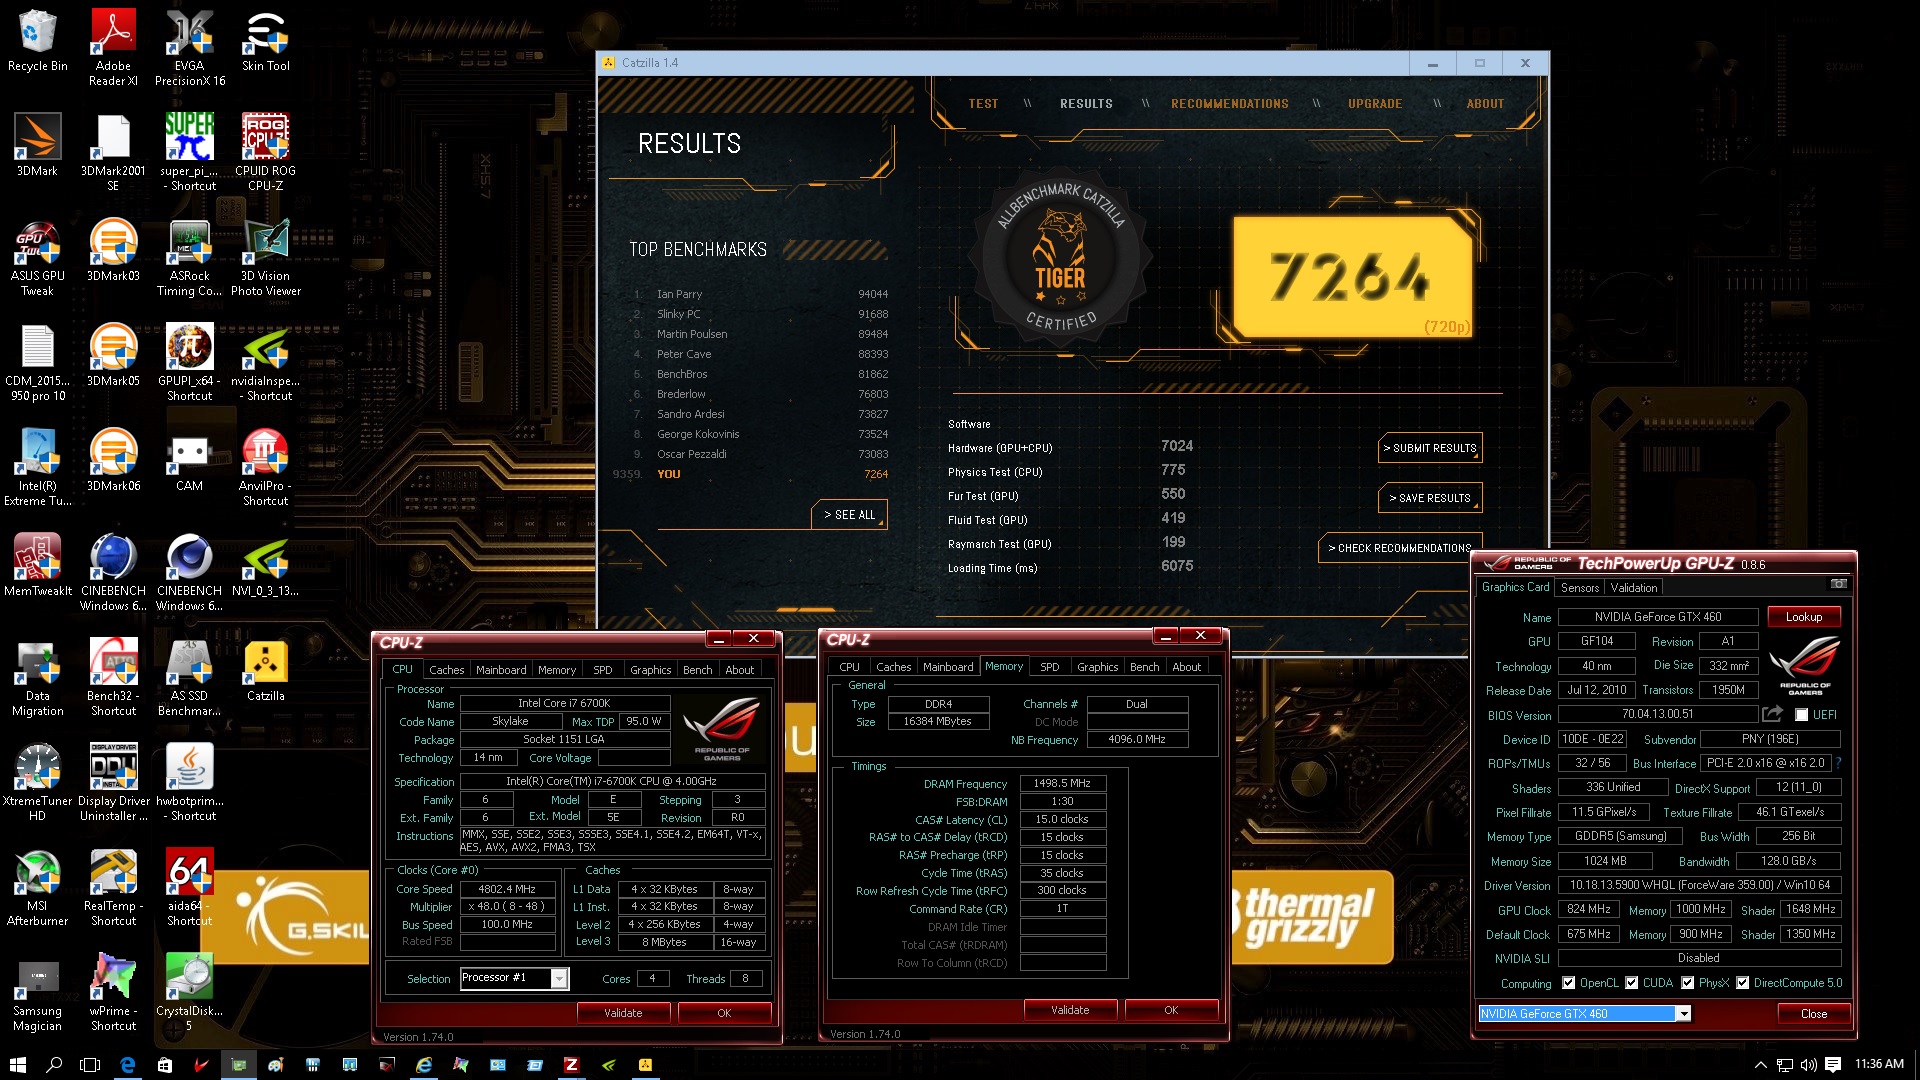Open Adobe Reader XI desktop icon
Screen dimensions: 1920x1080
click(113, 48)
